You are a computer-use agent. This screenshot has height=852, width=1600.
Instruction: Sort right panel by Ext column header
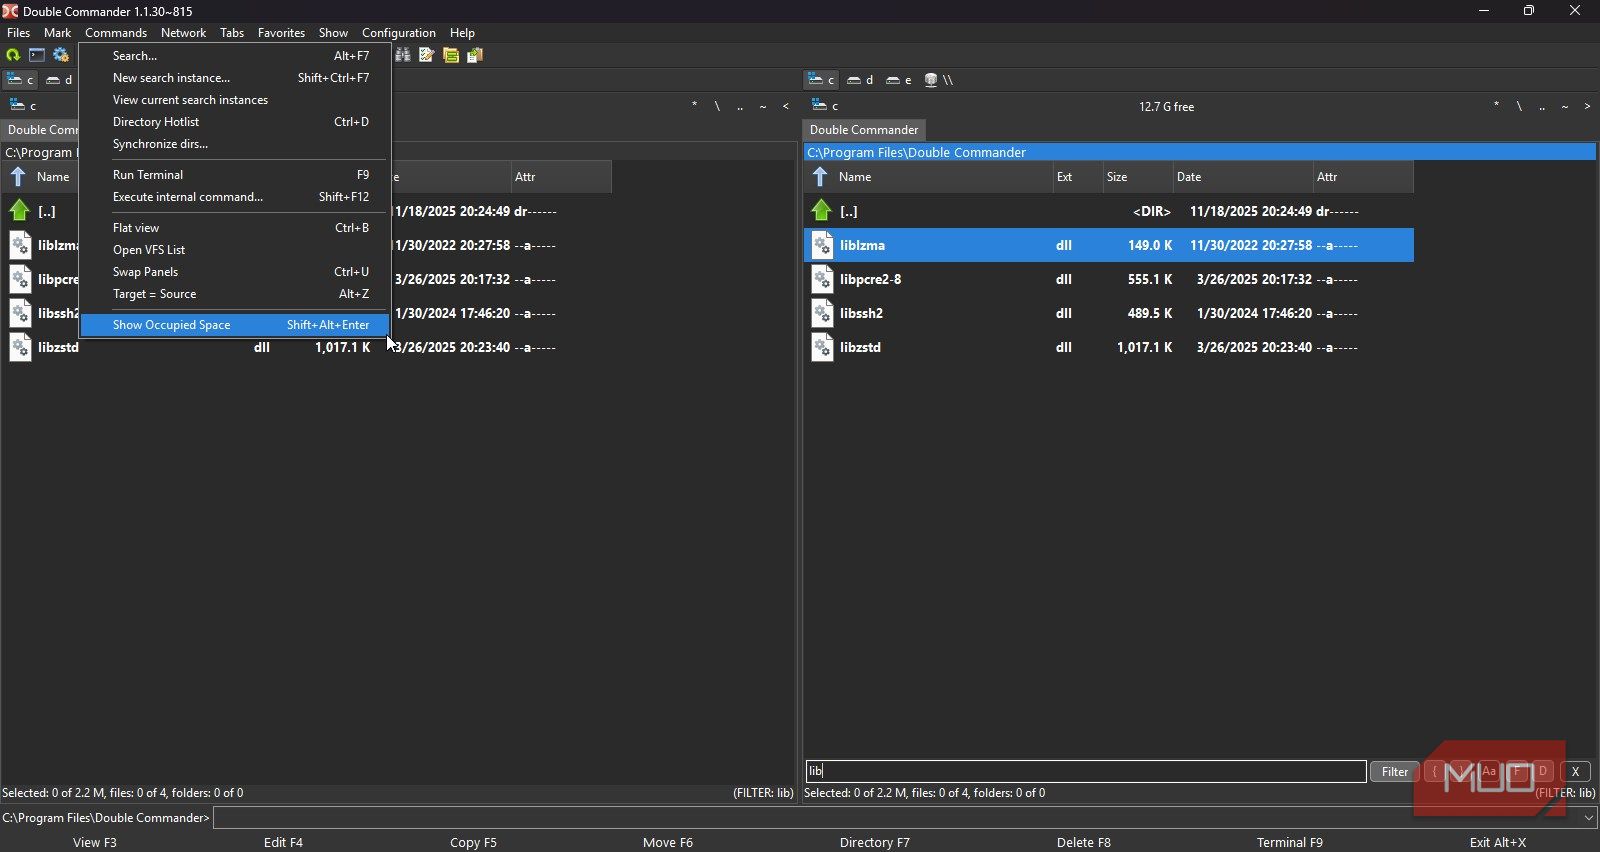(1077, 177)
